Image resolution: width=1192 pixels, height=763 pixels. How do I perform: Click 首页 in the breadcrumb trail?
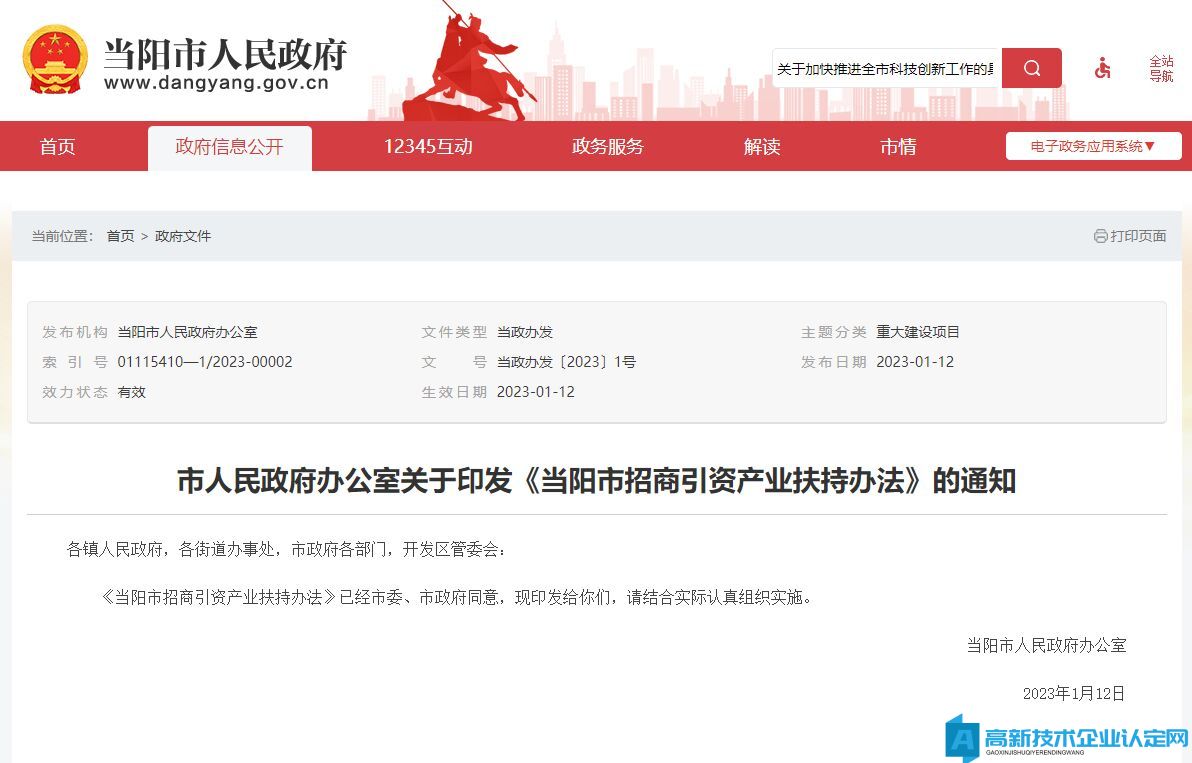coord(120,236)
